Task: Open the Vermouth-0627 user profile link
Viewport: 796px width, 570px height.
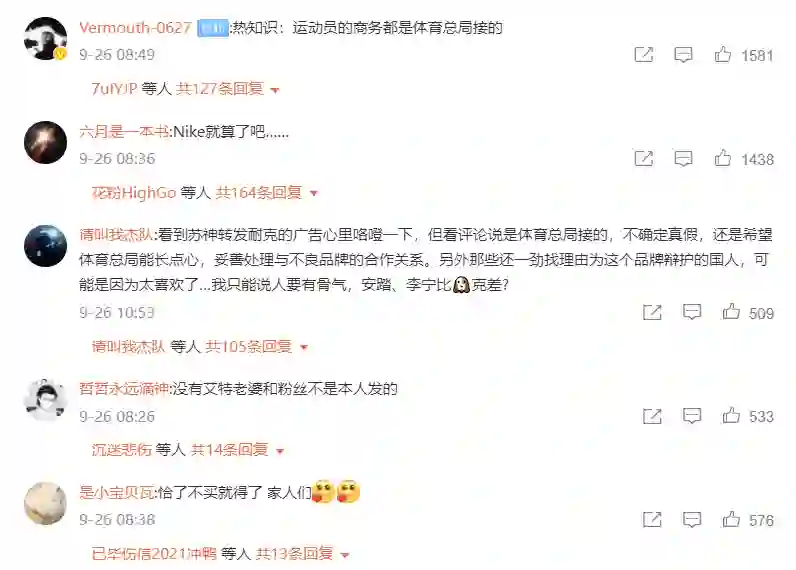Action: click(x=135, y=27)
